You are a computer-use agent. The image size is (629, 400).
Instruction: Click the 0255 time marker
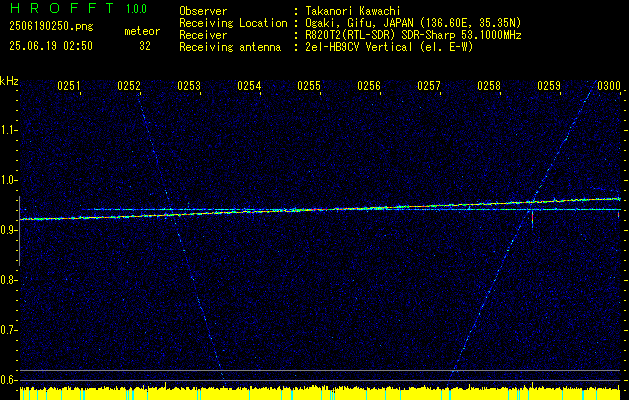pos(308,85)
